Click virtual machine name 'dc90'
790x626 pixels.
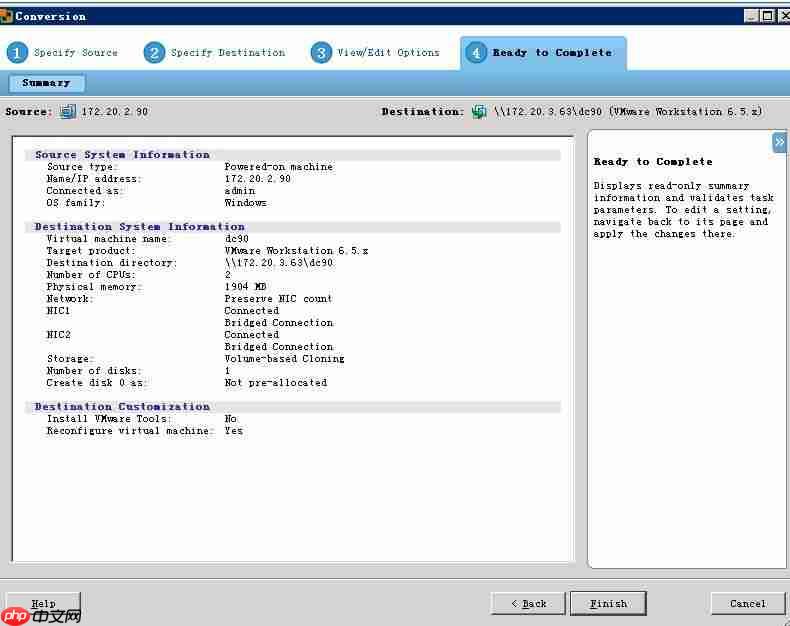click(x=237, y=238)
